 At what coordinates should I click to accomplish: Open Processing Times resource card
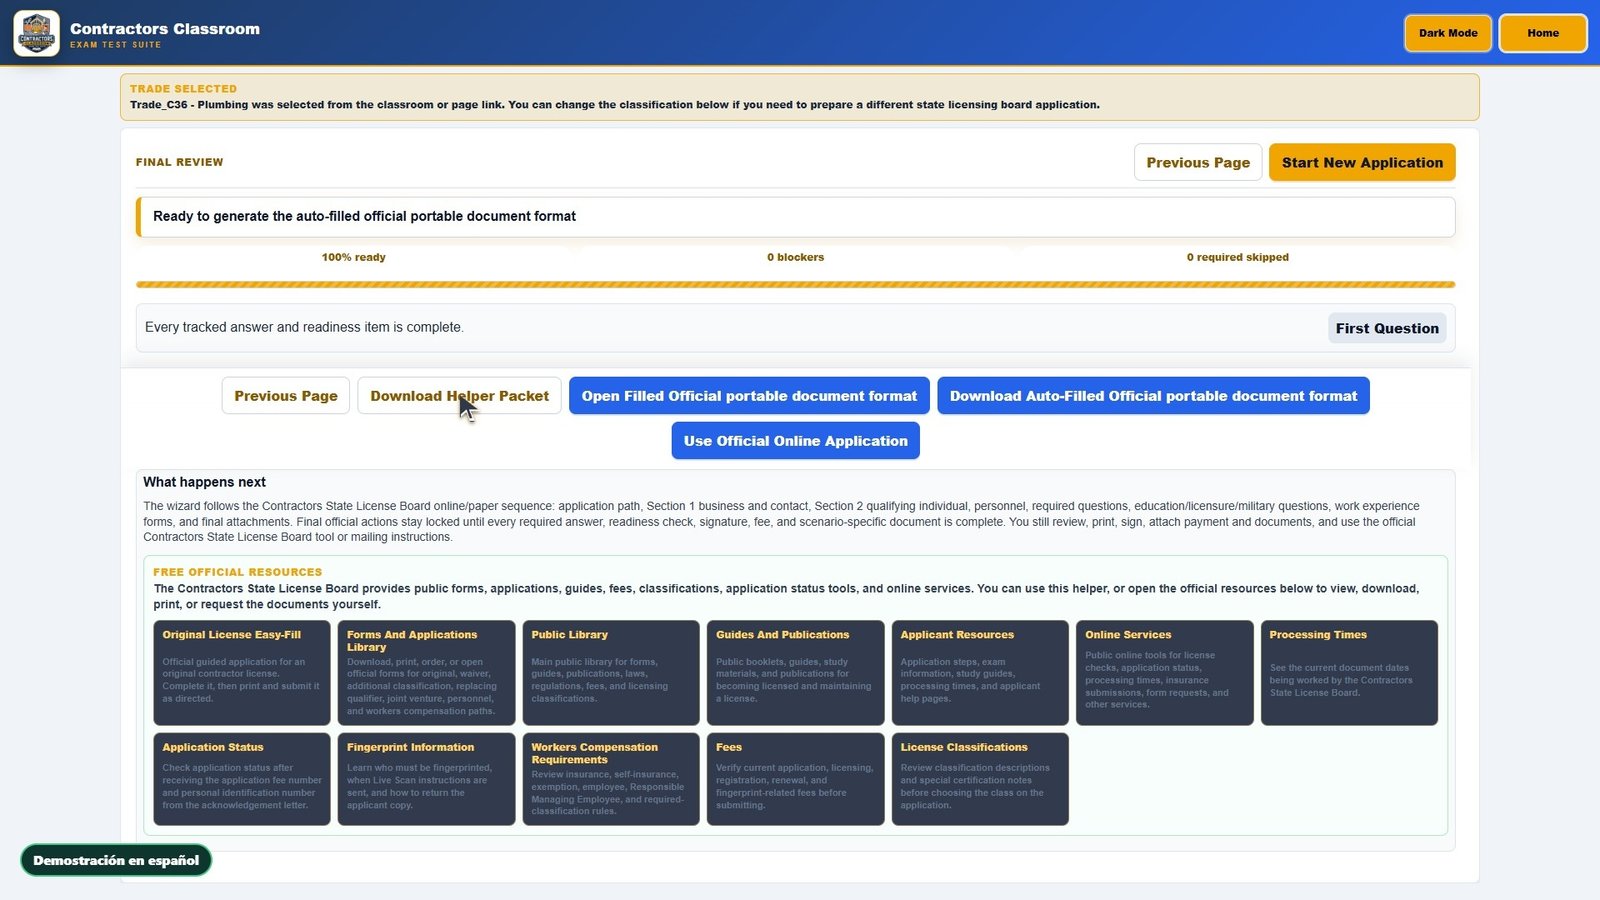(x=1349, y=673)
